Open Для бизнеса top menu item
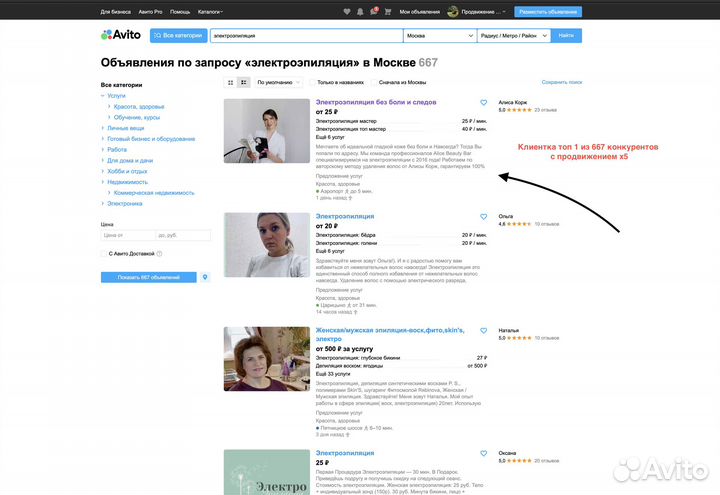 tap(116, 12)
